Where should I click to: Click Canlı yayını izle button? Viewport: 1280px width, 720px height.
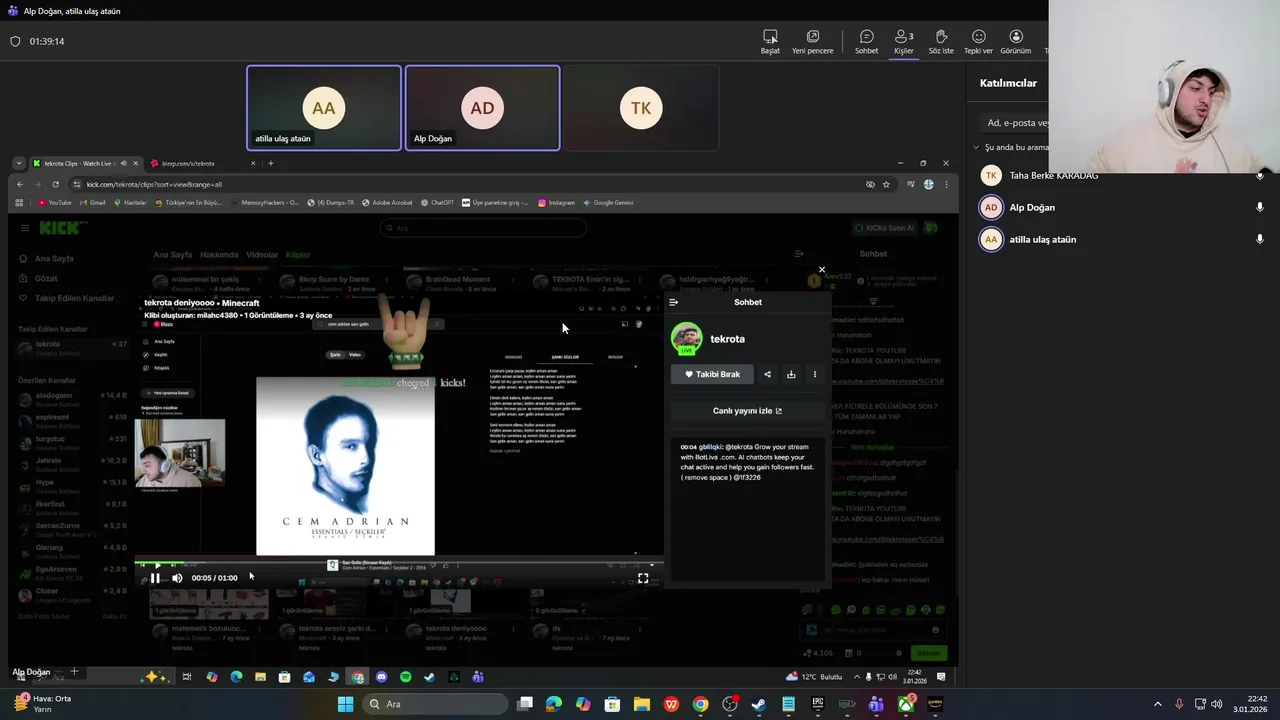[747, 411]
